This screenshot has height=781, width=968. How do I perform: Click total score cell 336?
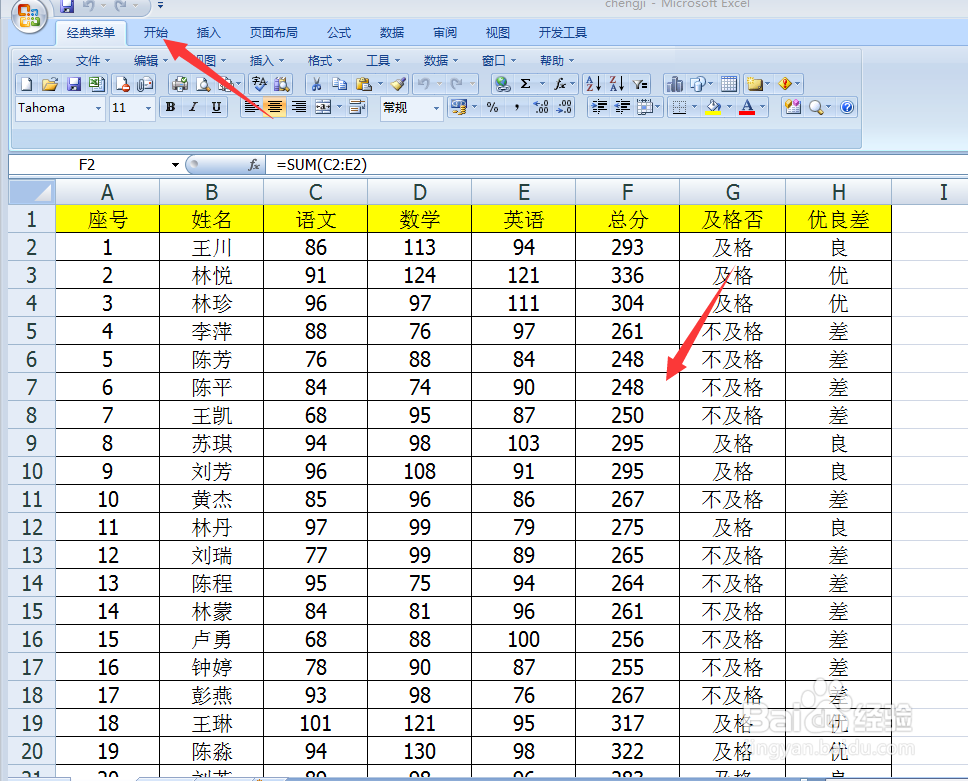coord(627,275)
